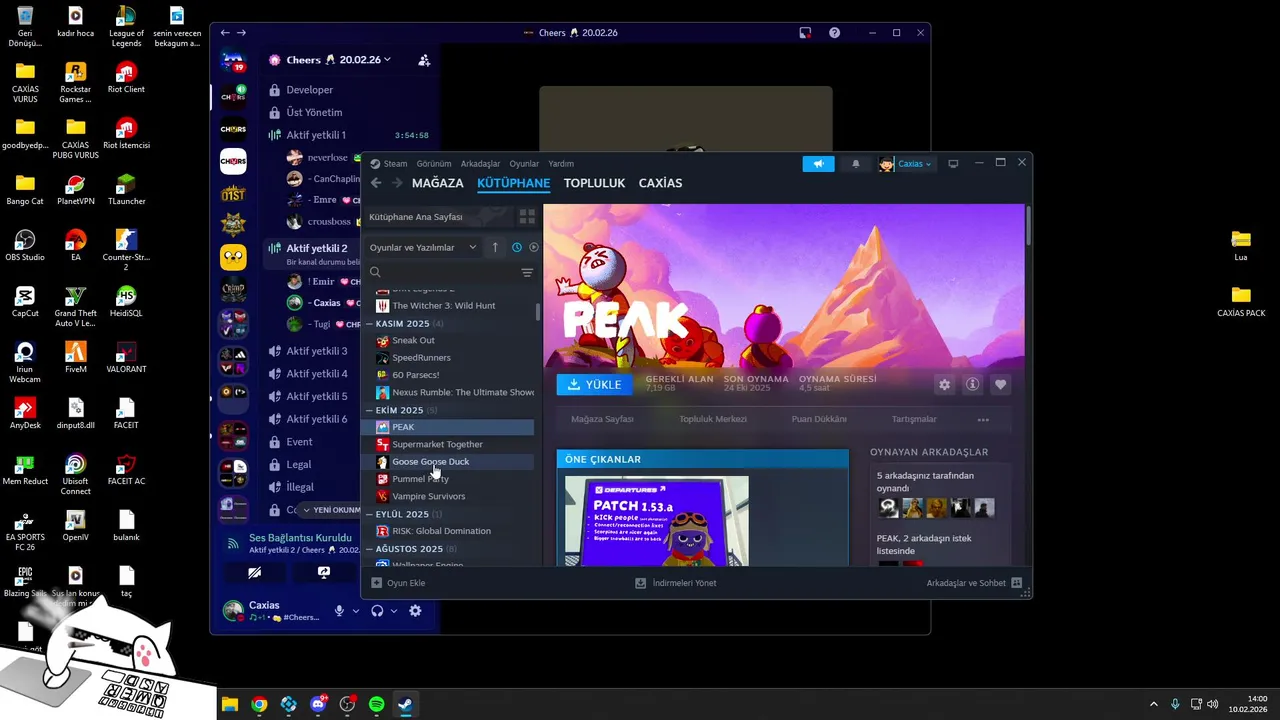Open the Görünüm menu
Viewport: 1280px width, 720px height.
coord(434,164)
